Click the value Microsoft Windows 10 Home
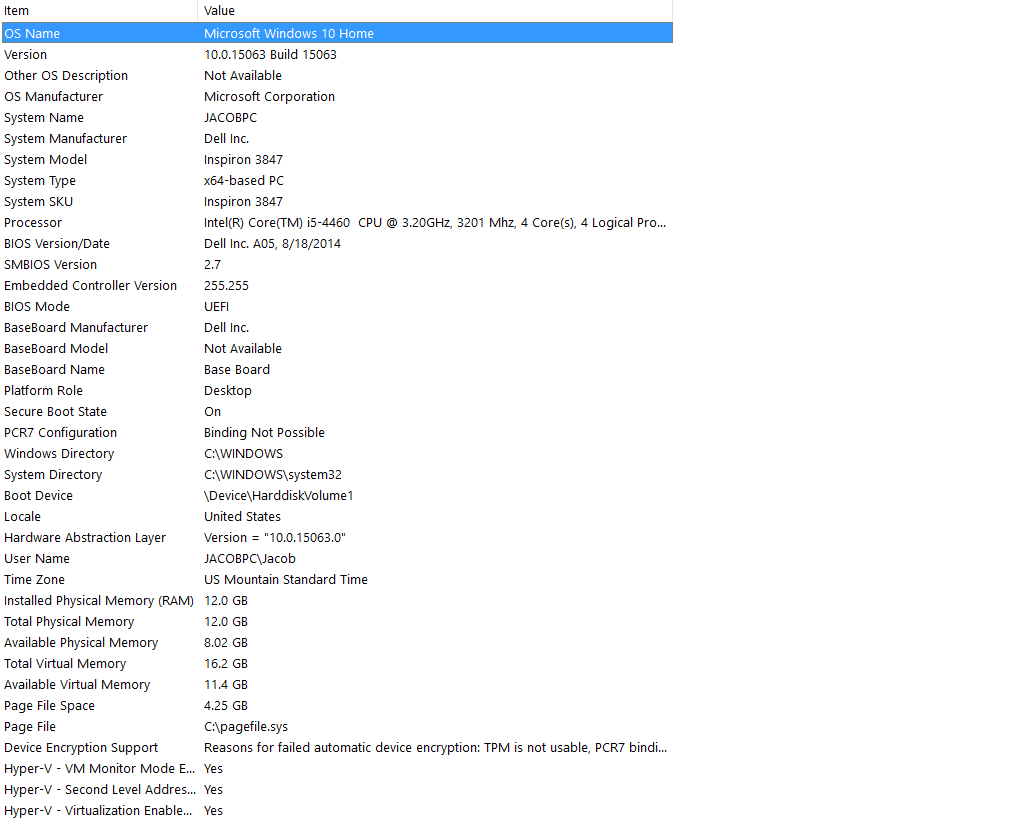The height and width of the screenshot is (822, 1019). click(x=289, y=33)
